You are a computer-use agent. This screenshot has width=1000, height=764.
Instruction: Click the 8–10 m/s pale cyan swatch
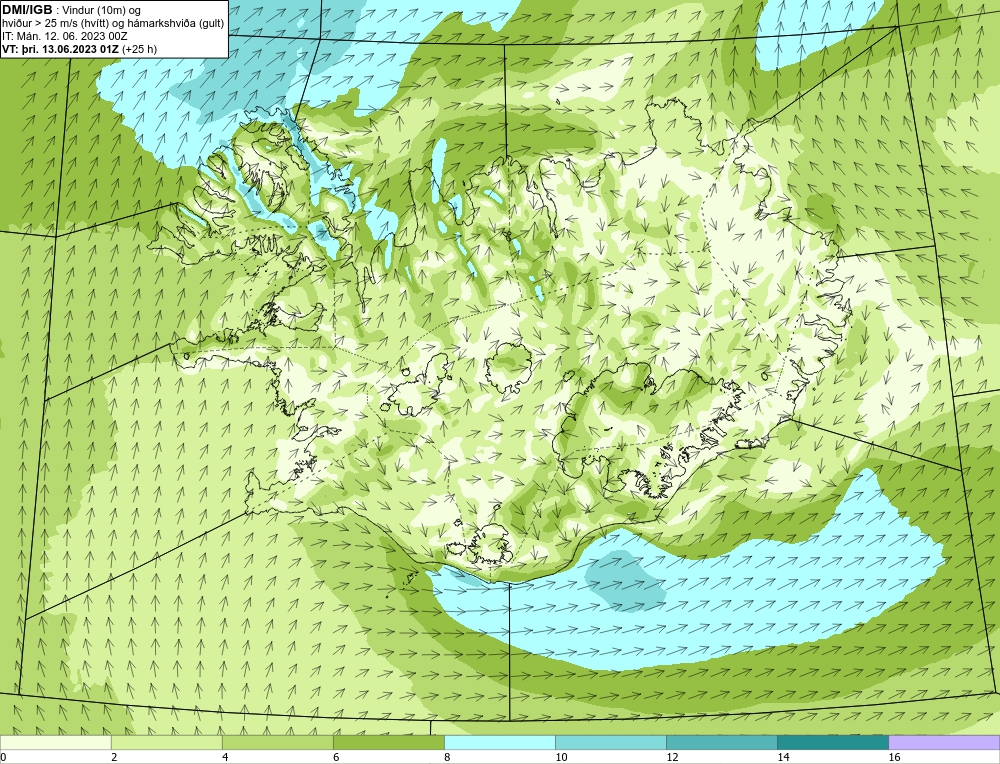499,742
